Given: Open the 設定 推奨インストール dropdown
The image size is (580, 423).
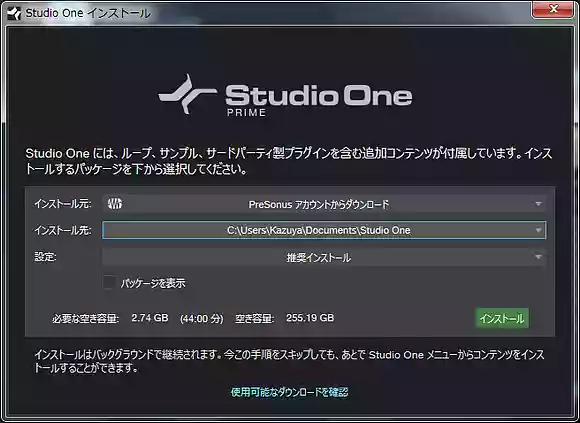Looking at the screenshot, I should click(324, 257).
